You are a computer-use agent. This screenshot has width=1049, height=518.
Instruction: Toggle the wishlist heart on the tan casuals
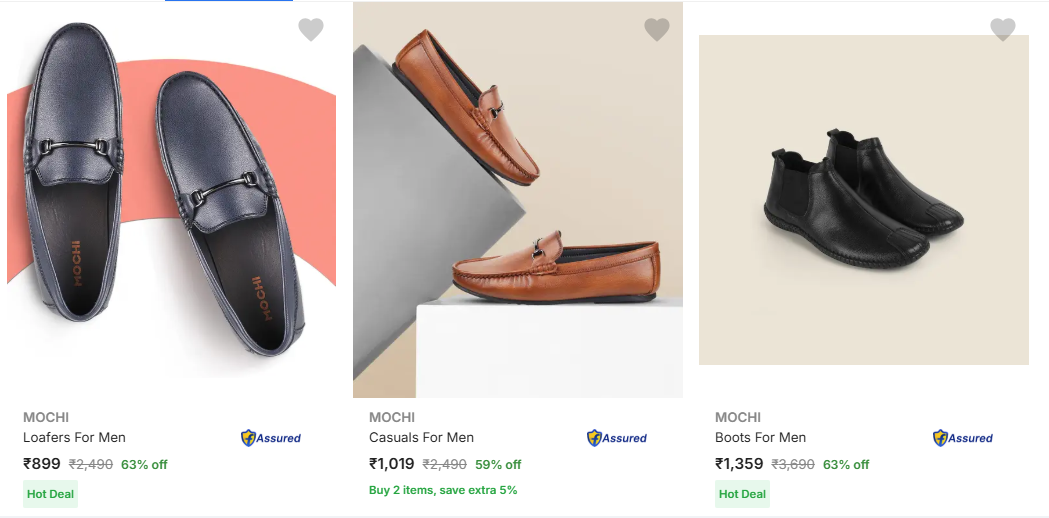click(x=657, y=30)
